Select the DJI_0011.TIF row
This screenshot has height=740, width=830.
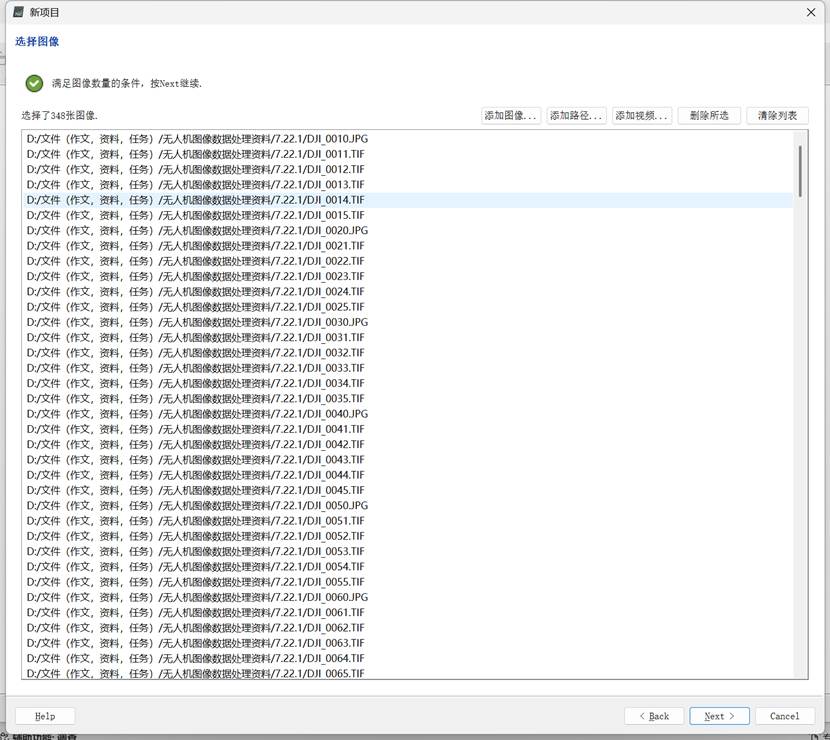pos(409,154)
